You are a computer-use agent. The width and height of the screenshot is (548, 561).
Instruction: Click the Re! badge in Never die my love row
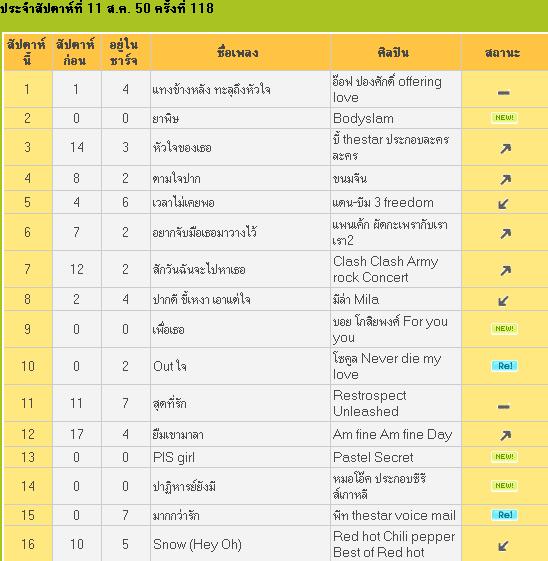point(504,366)
